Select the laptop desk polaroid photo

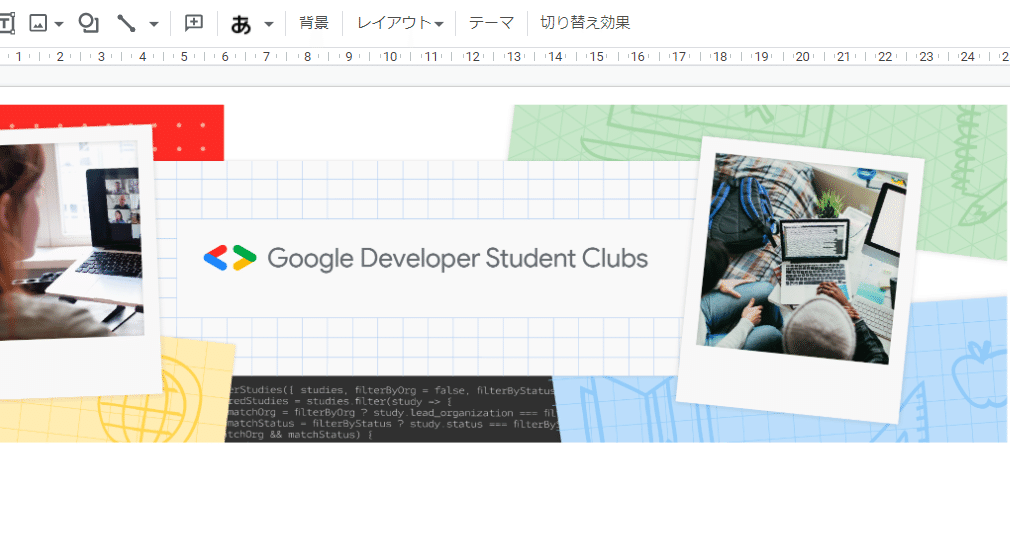pos(800,279)
